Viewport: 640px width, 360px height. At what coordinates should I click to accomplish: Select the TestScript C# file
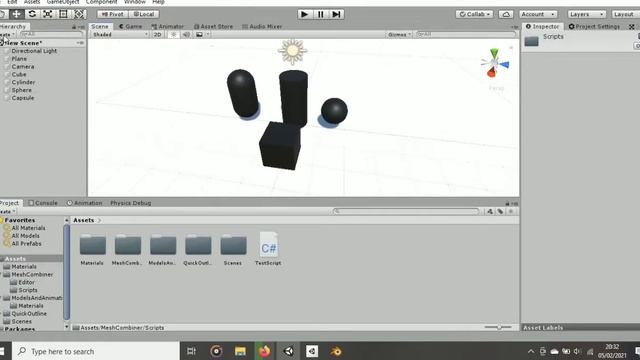point(269,245)
